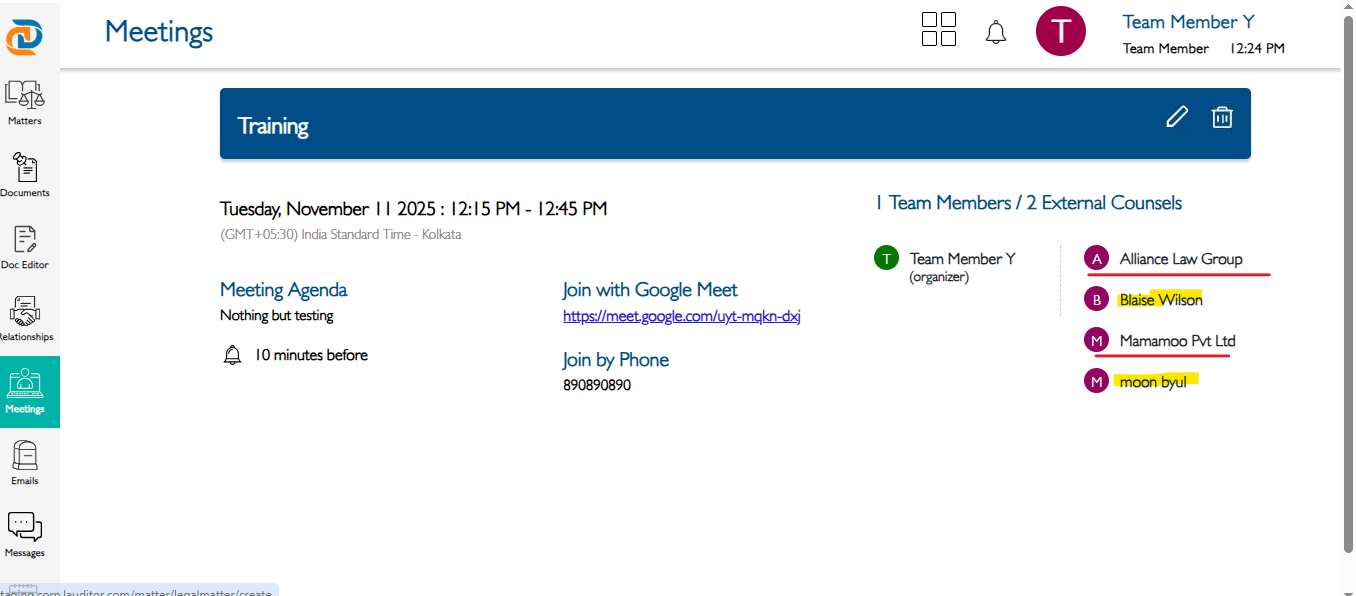The image size is (1356, 596).
Task: Click the 10 minutes before reminder bell
Action: 232,355
